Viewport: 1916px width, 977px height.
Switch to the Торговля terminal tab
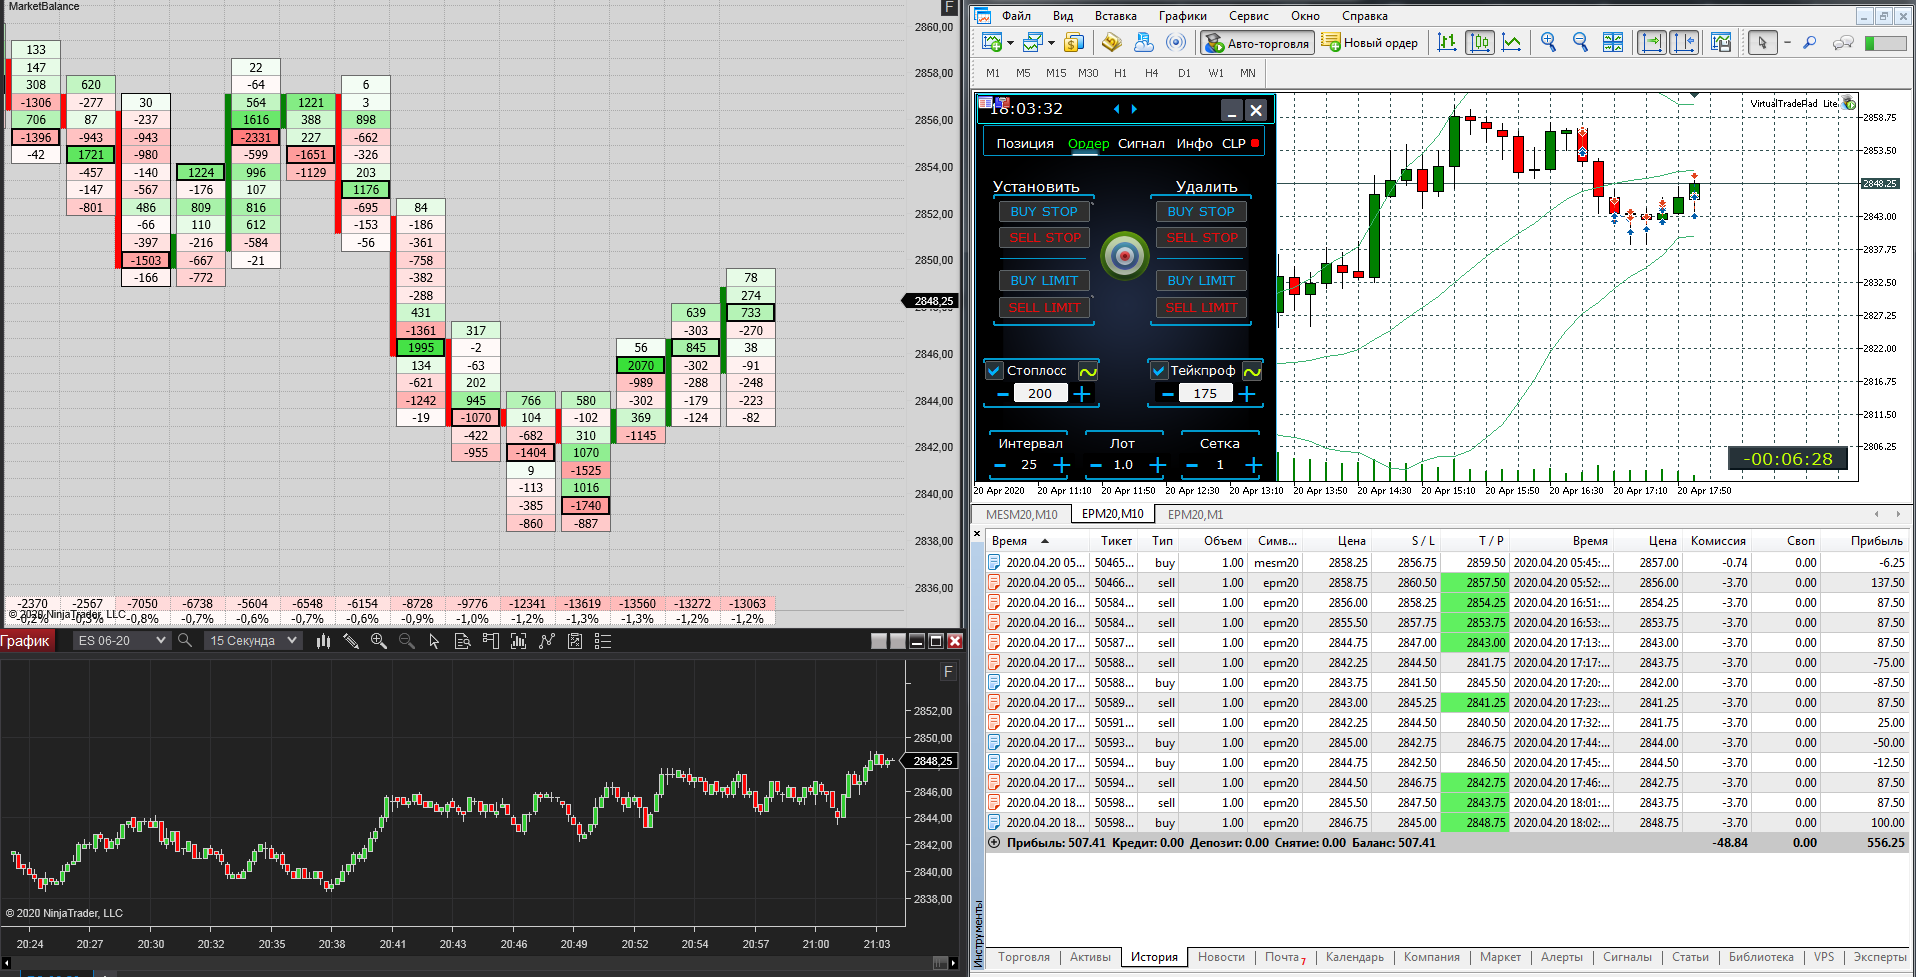coord(1024,957)
